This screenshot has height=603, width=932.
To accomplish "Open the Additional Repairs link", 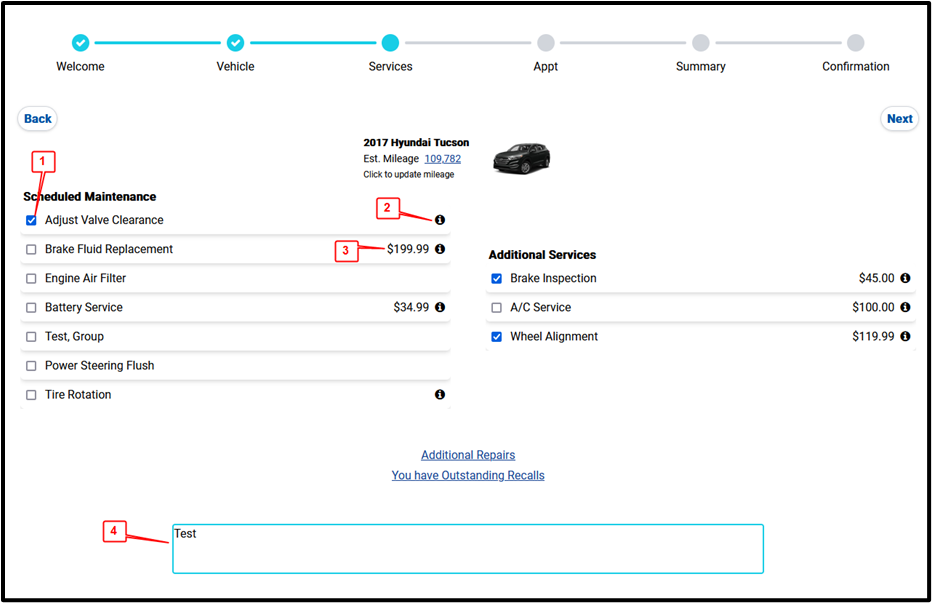I will (x=468, y=455).
